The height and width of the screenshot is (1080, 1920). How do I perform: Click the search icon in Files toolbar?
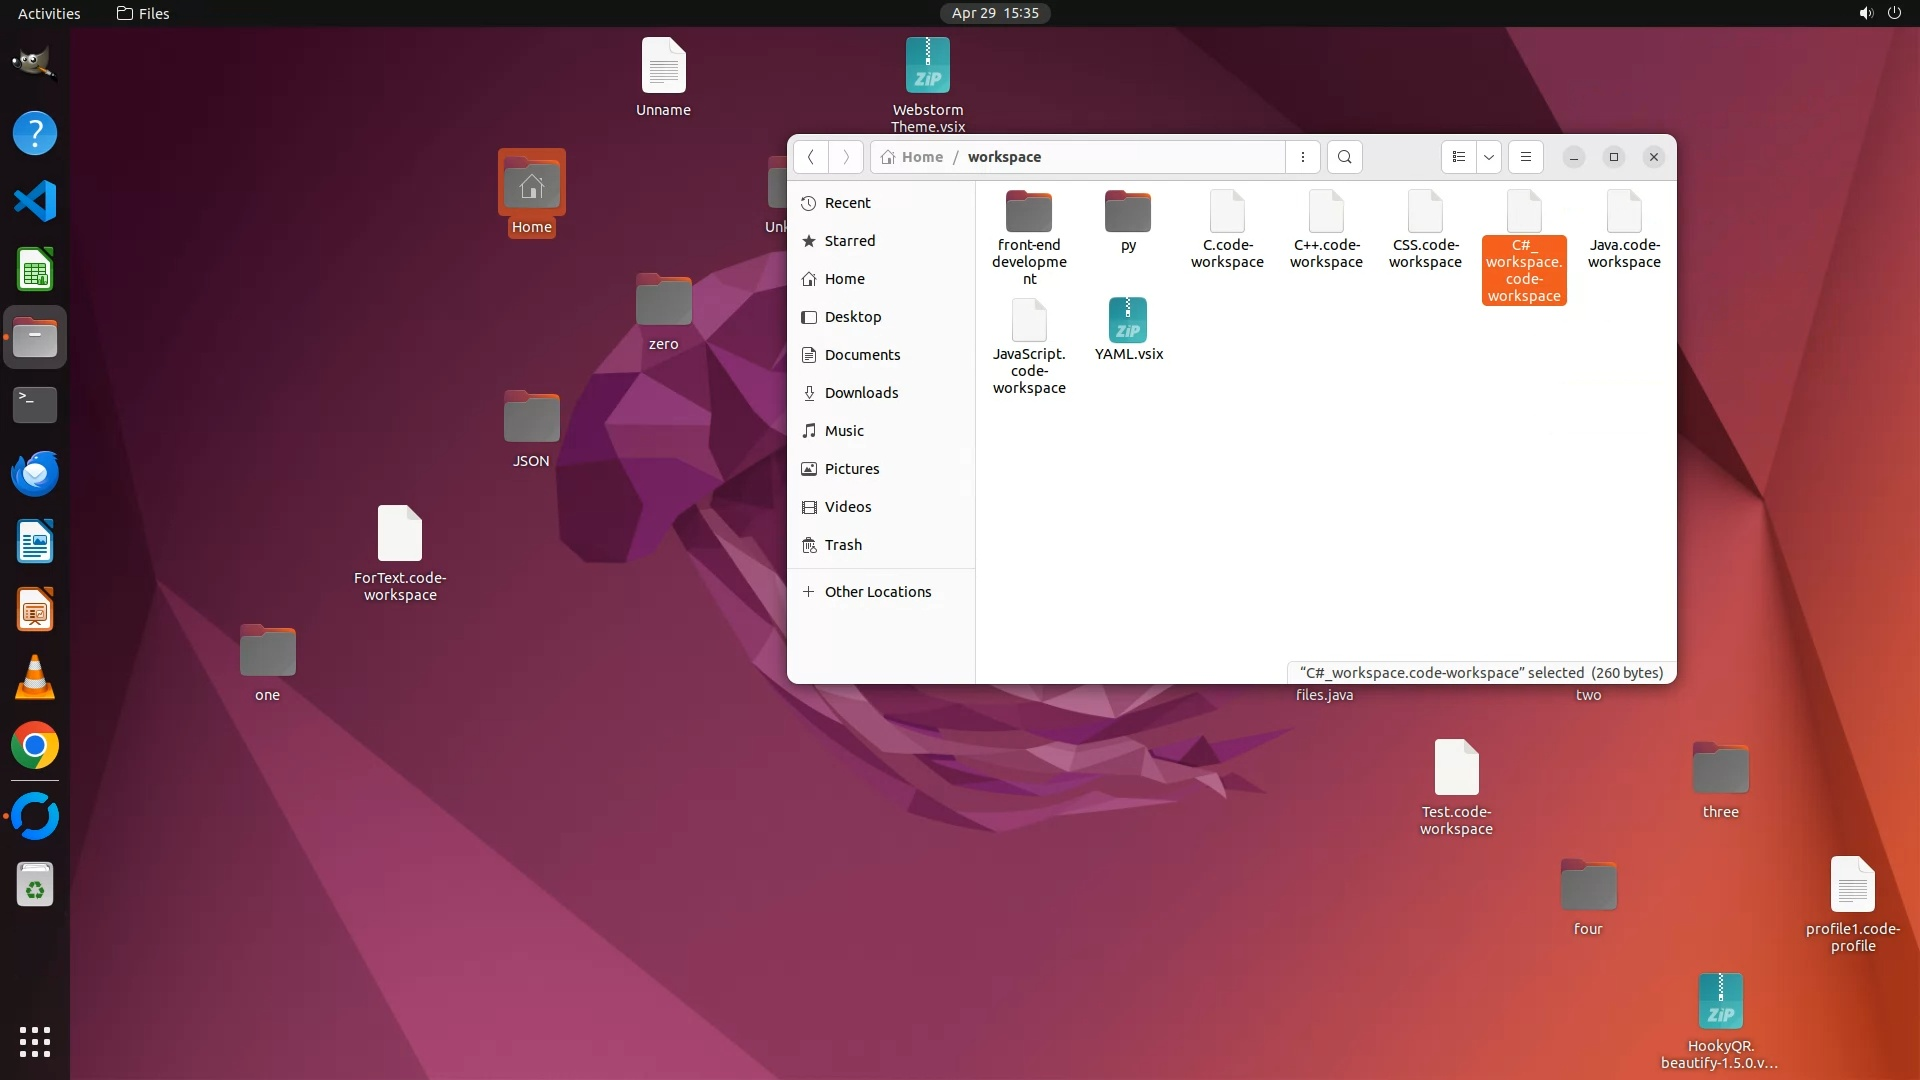pos(1344,157)
